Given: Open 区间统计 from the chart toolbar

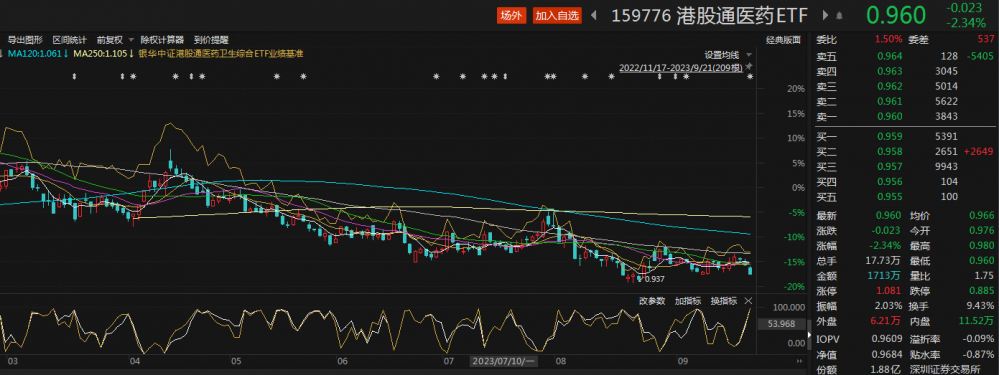Looking at the screenshot, I should [69, 39].
